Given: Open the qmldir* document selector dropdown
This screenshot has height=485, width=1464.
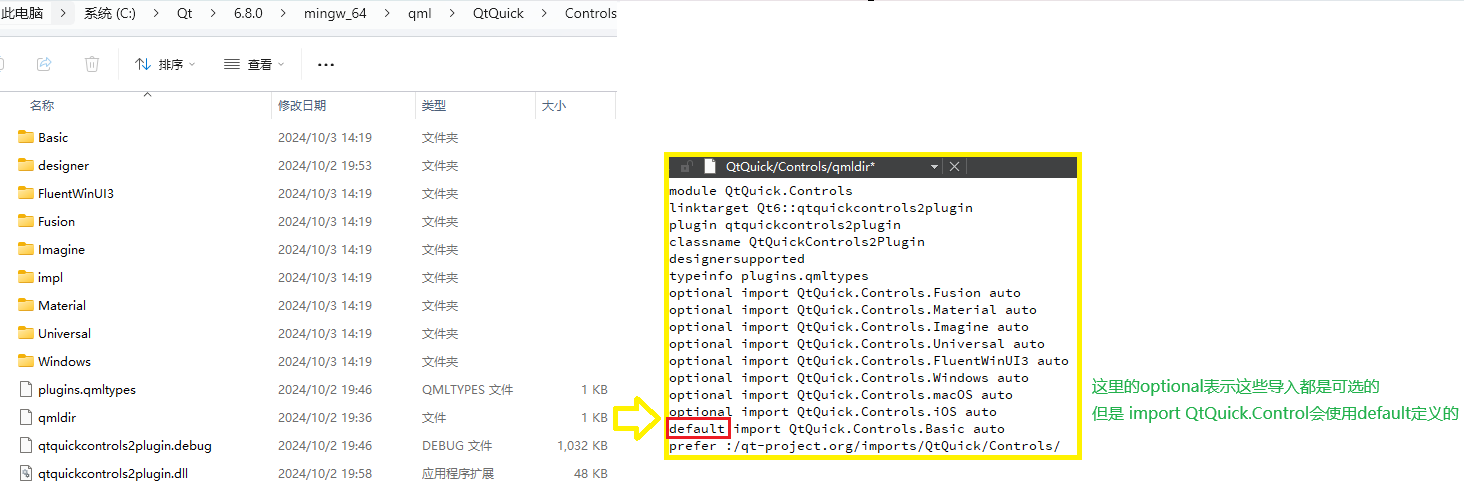Looking at the screenshot, I should tap(934, 167).
